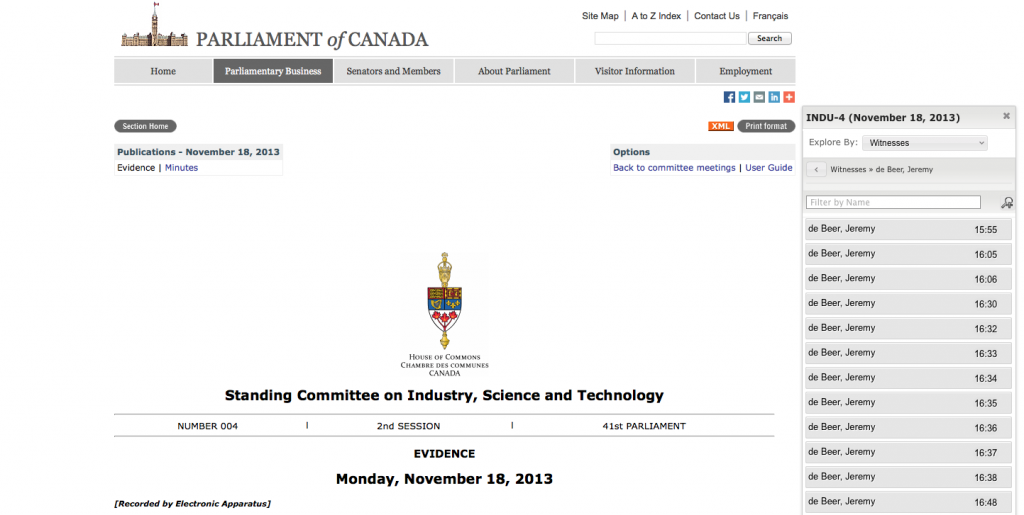This screenshot has width=1024, height=515.
Task: Share page by email icon
Action: (760, 97)
